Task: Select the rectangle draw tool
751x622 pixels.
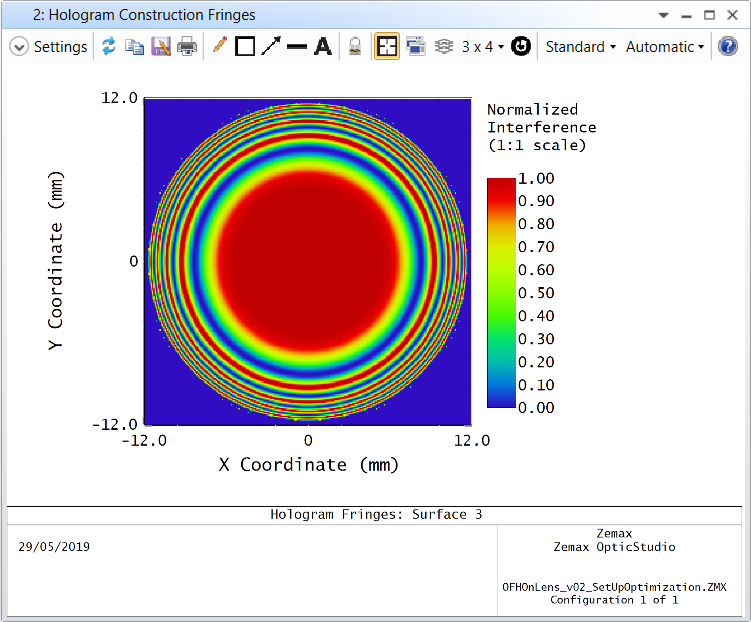Action: pos(245,46)
